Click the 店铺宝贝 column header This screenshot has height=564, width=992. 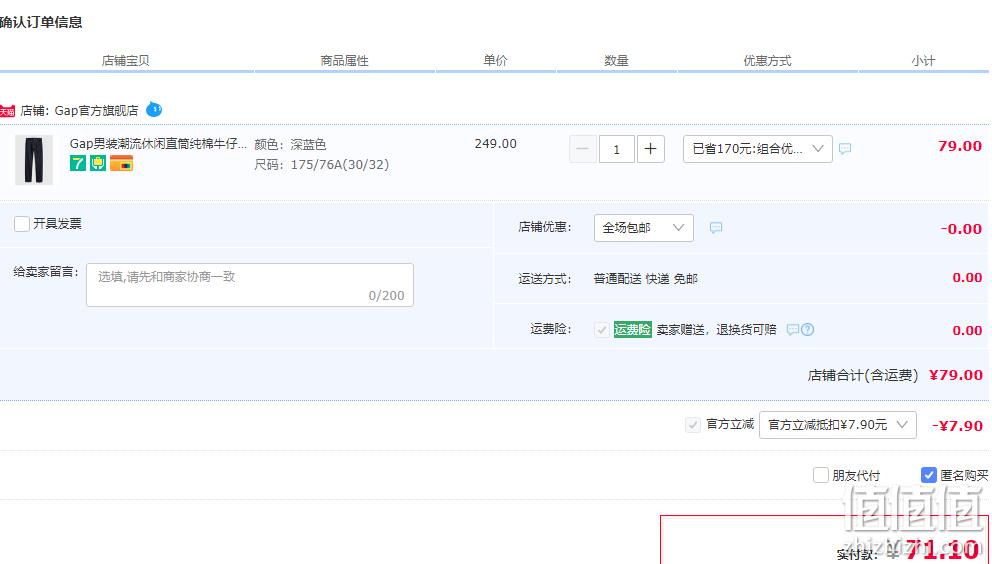coord(125,61)
